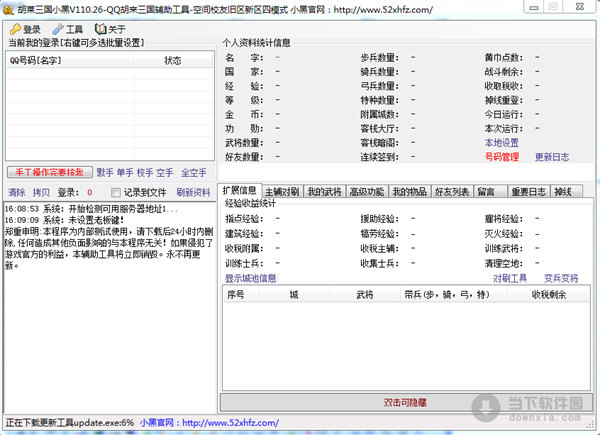Click the 清除 log link

pyautogui.click(x=17, y=192)
